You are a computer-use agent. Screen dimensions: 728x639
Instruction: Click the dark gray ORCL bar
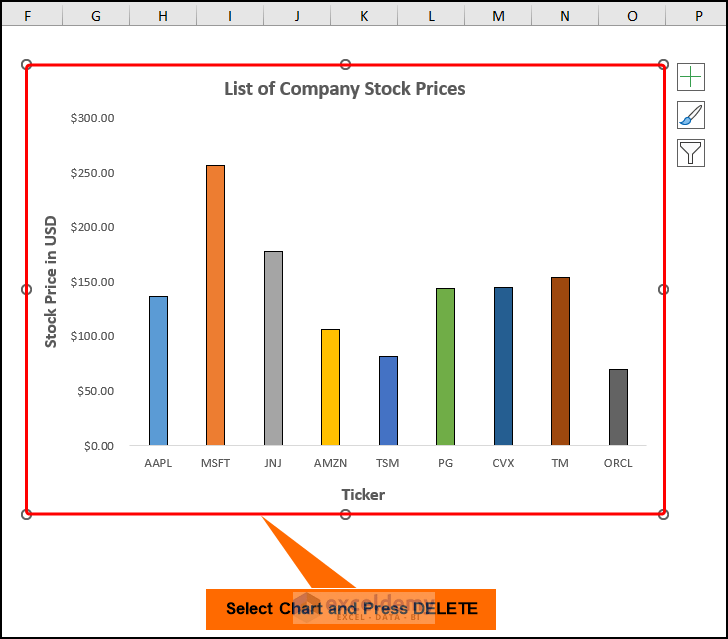point(618,407)
